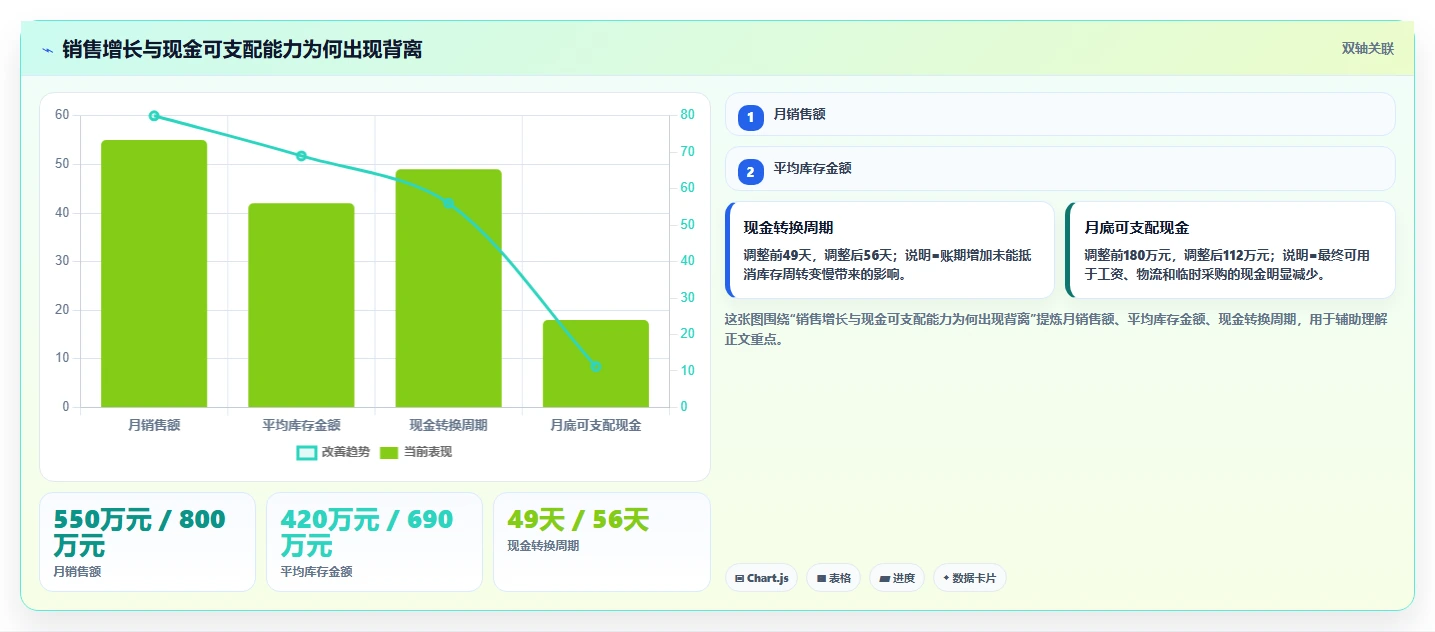Screen dimensions: 1435x632
Task: Click the icon inside the 数据卡片 tag
Action: (946, 578)
